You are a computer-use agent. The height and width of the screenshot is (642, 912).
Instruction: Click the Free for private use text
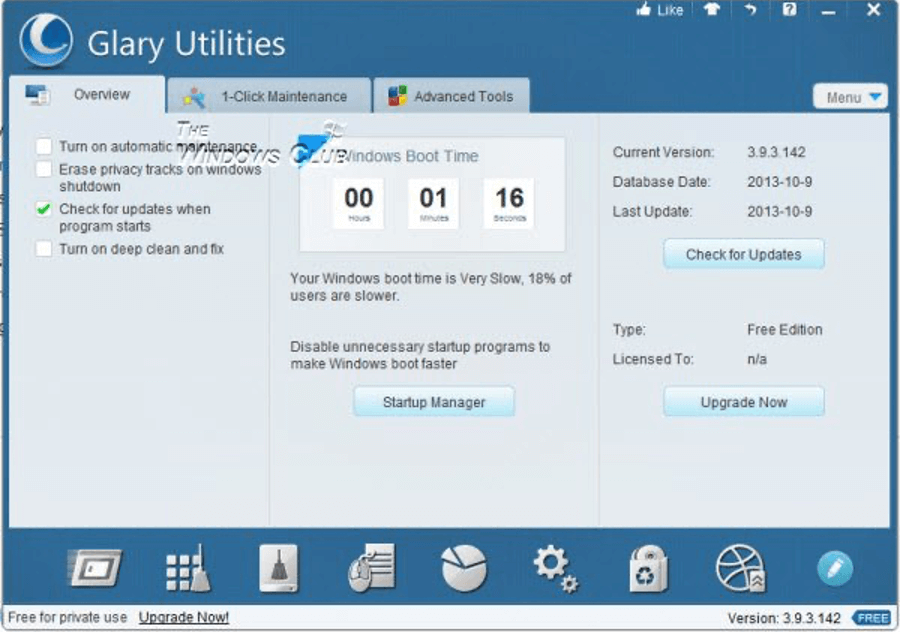67,617
